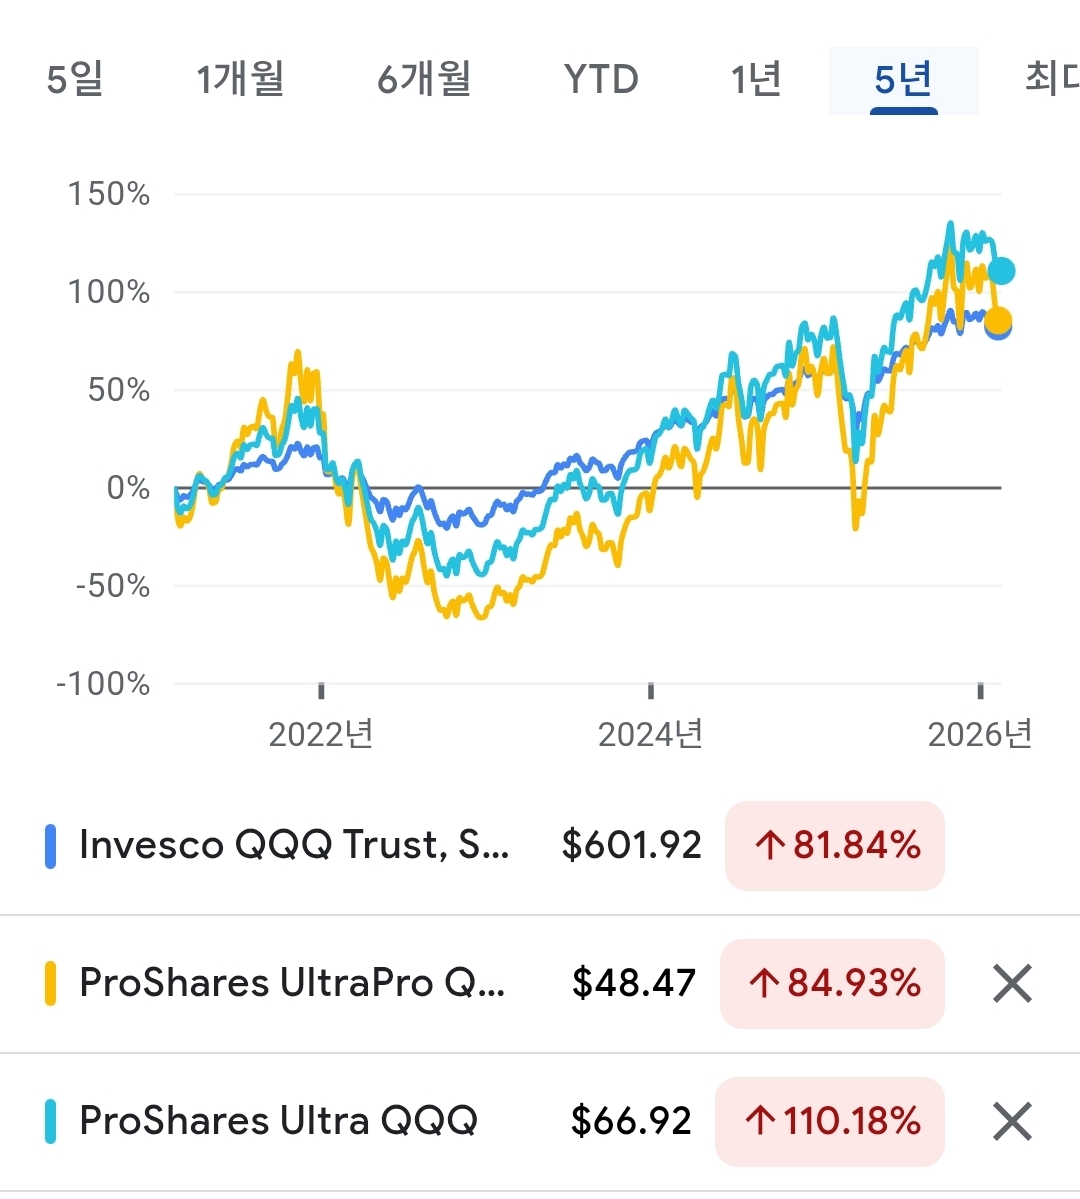Remove ProShares Ultra QQQ from comparison

pyautogui.click(x=1012, y=1121)
